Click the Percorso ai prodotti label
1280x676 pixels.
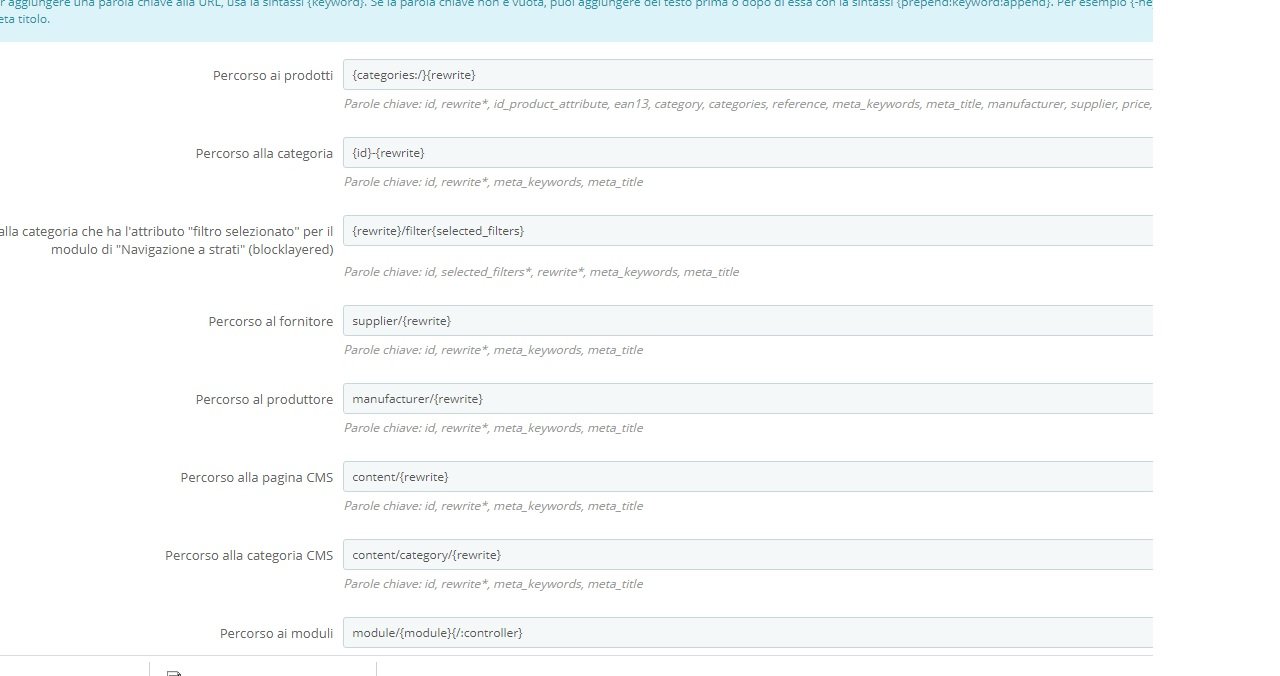(273, 76)
